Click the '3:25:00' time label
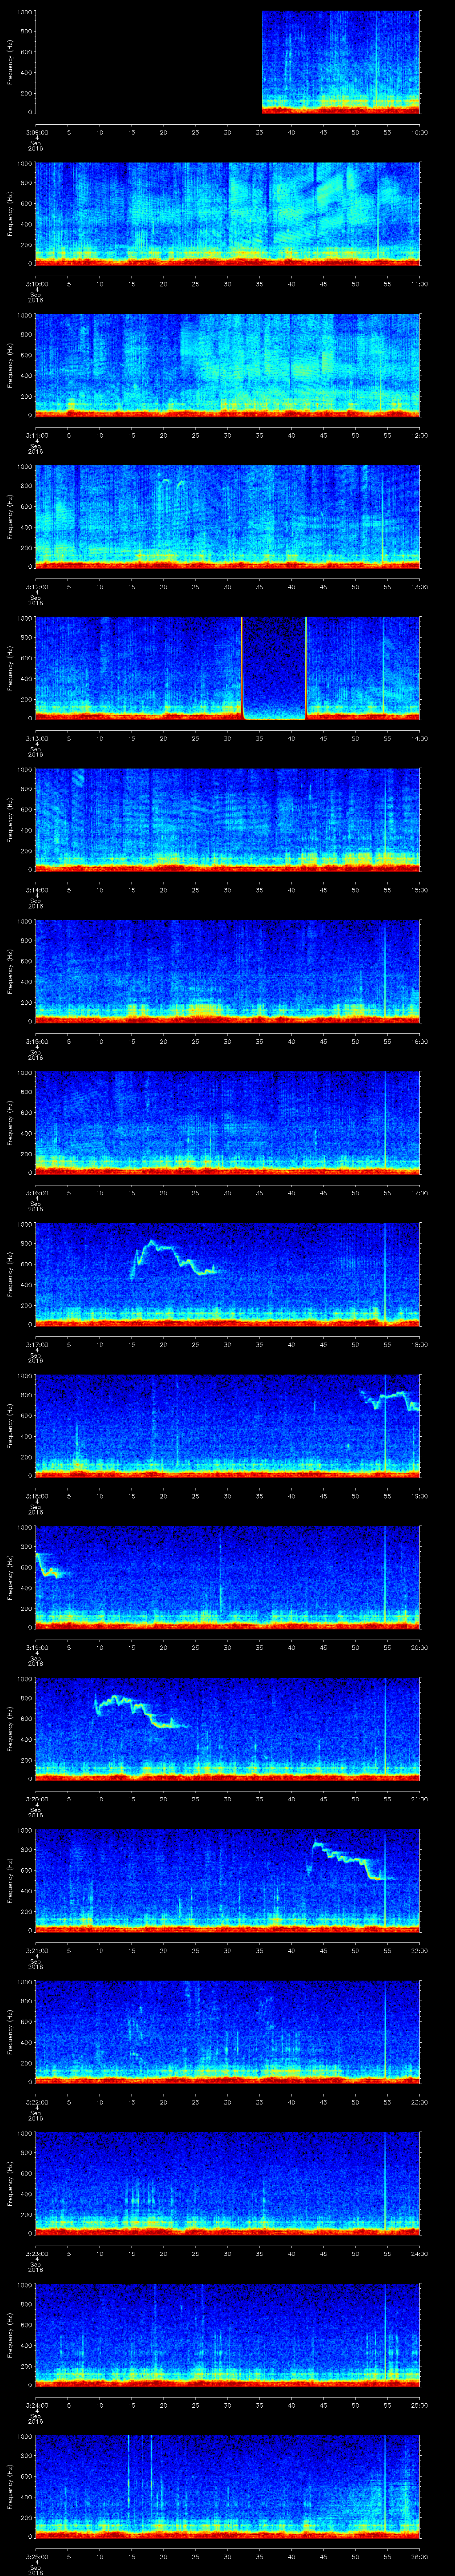Viewport: 455px width, 2576px height. tap(36, 2556)
